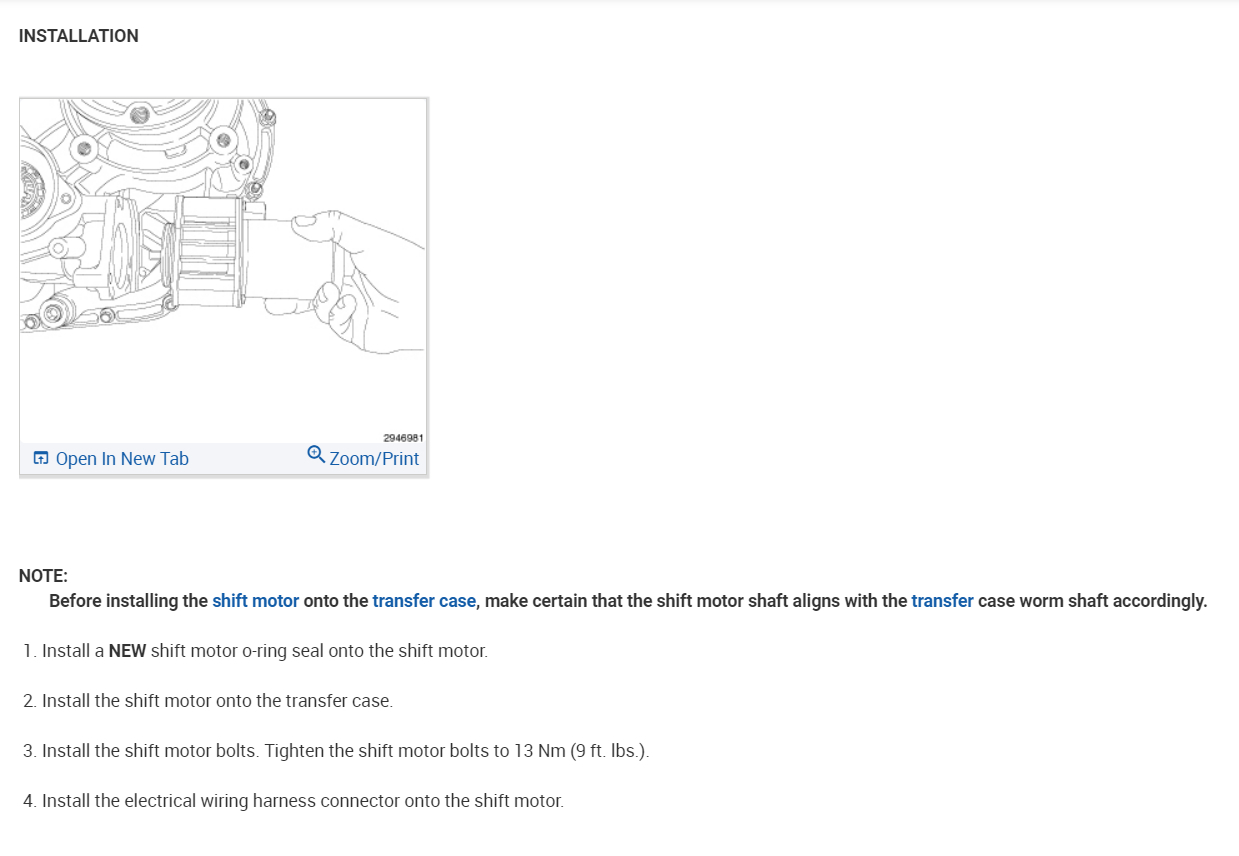This screenshot has height=856, width=1239.
Task: Click the 'transfer' link before 'case worm shaft'
Action: 942,601
